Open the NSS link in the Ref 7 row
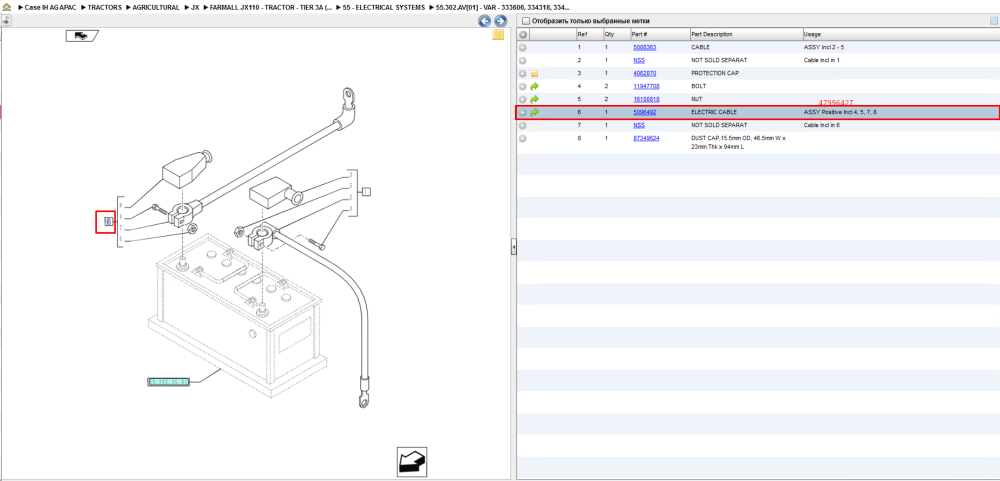The image size is (1000, 481). pyautogui.click(x=639, y=125)
